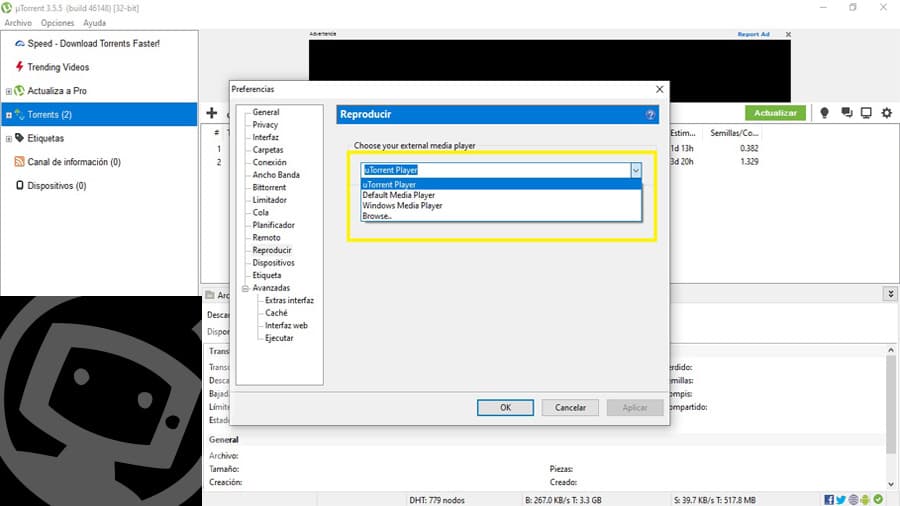
Task: Click the speed gauge icon next to Speed
Action: pos(20,43)
